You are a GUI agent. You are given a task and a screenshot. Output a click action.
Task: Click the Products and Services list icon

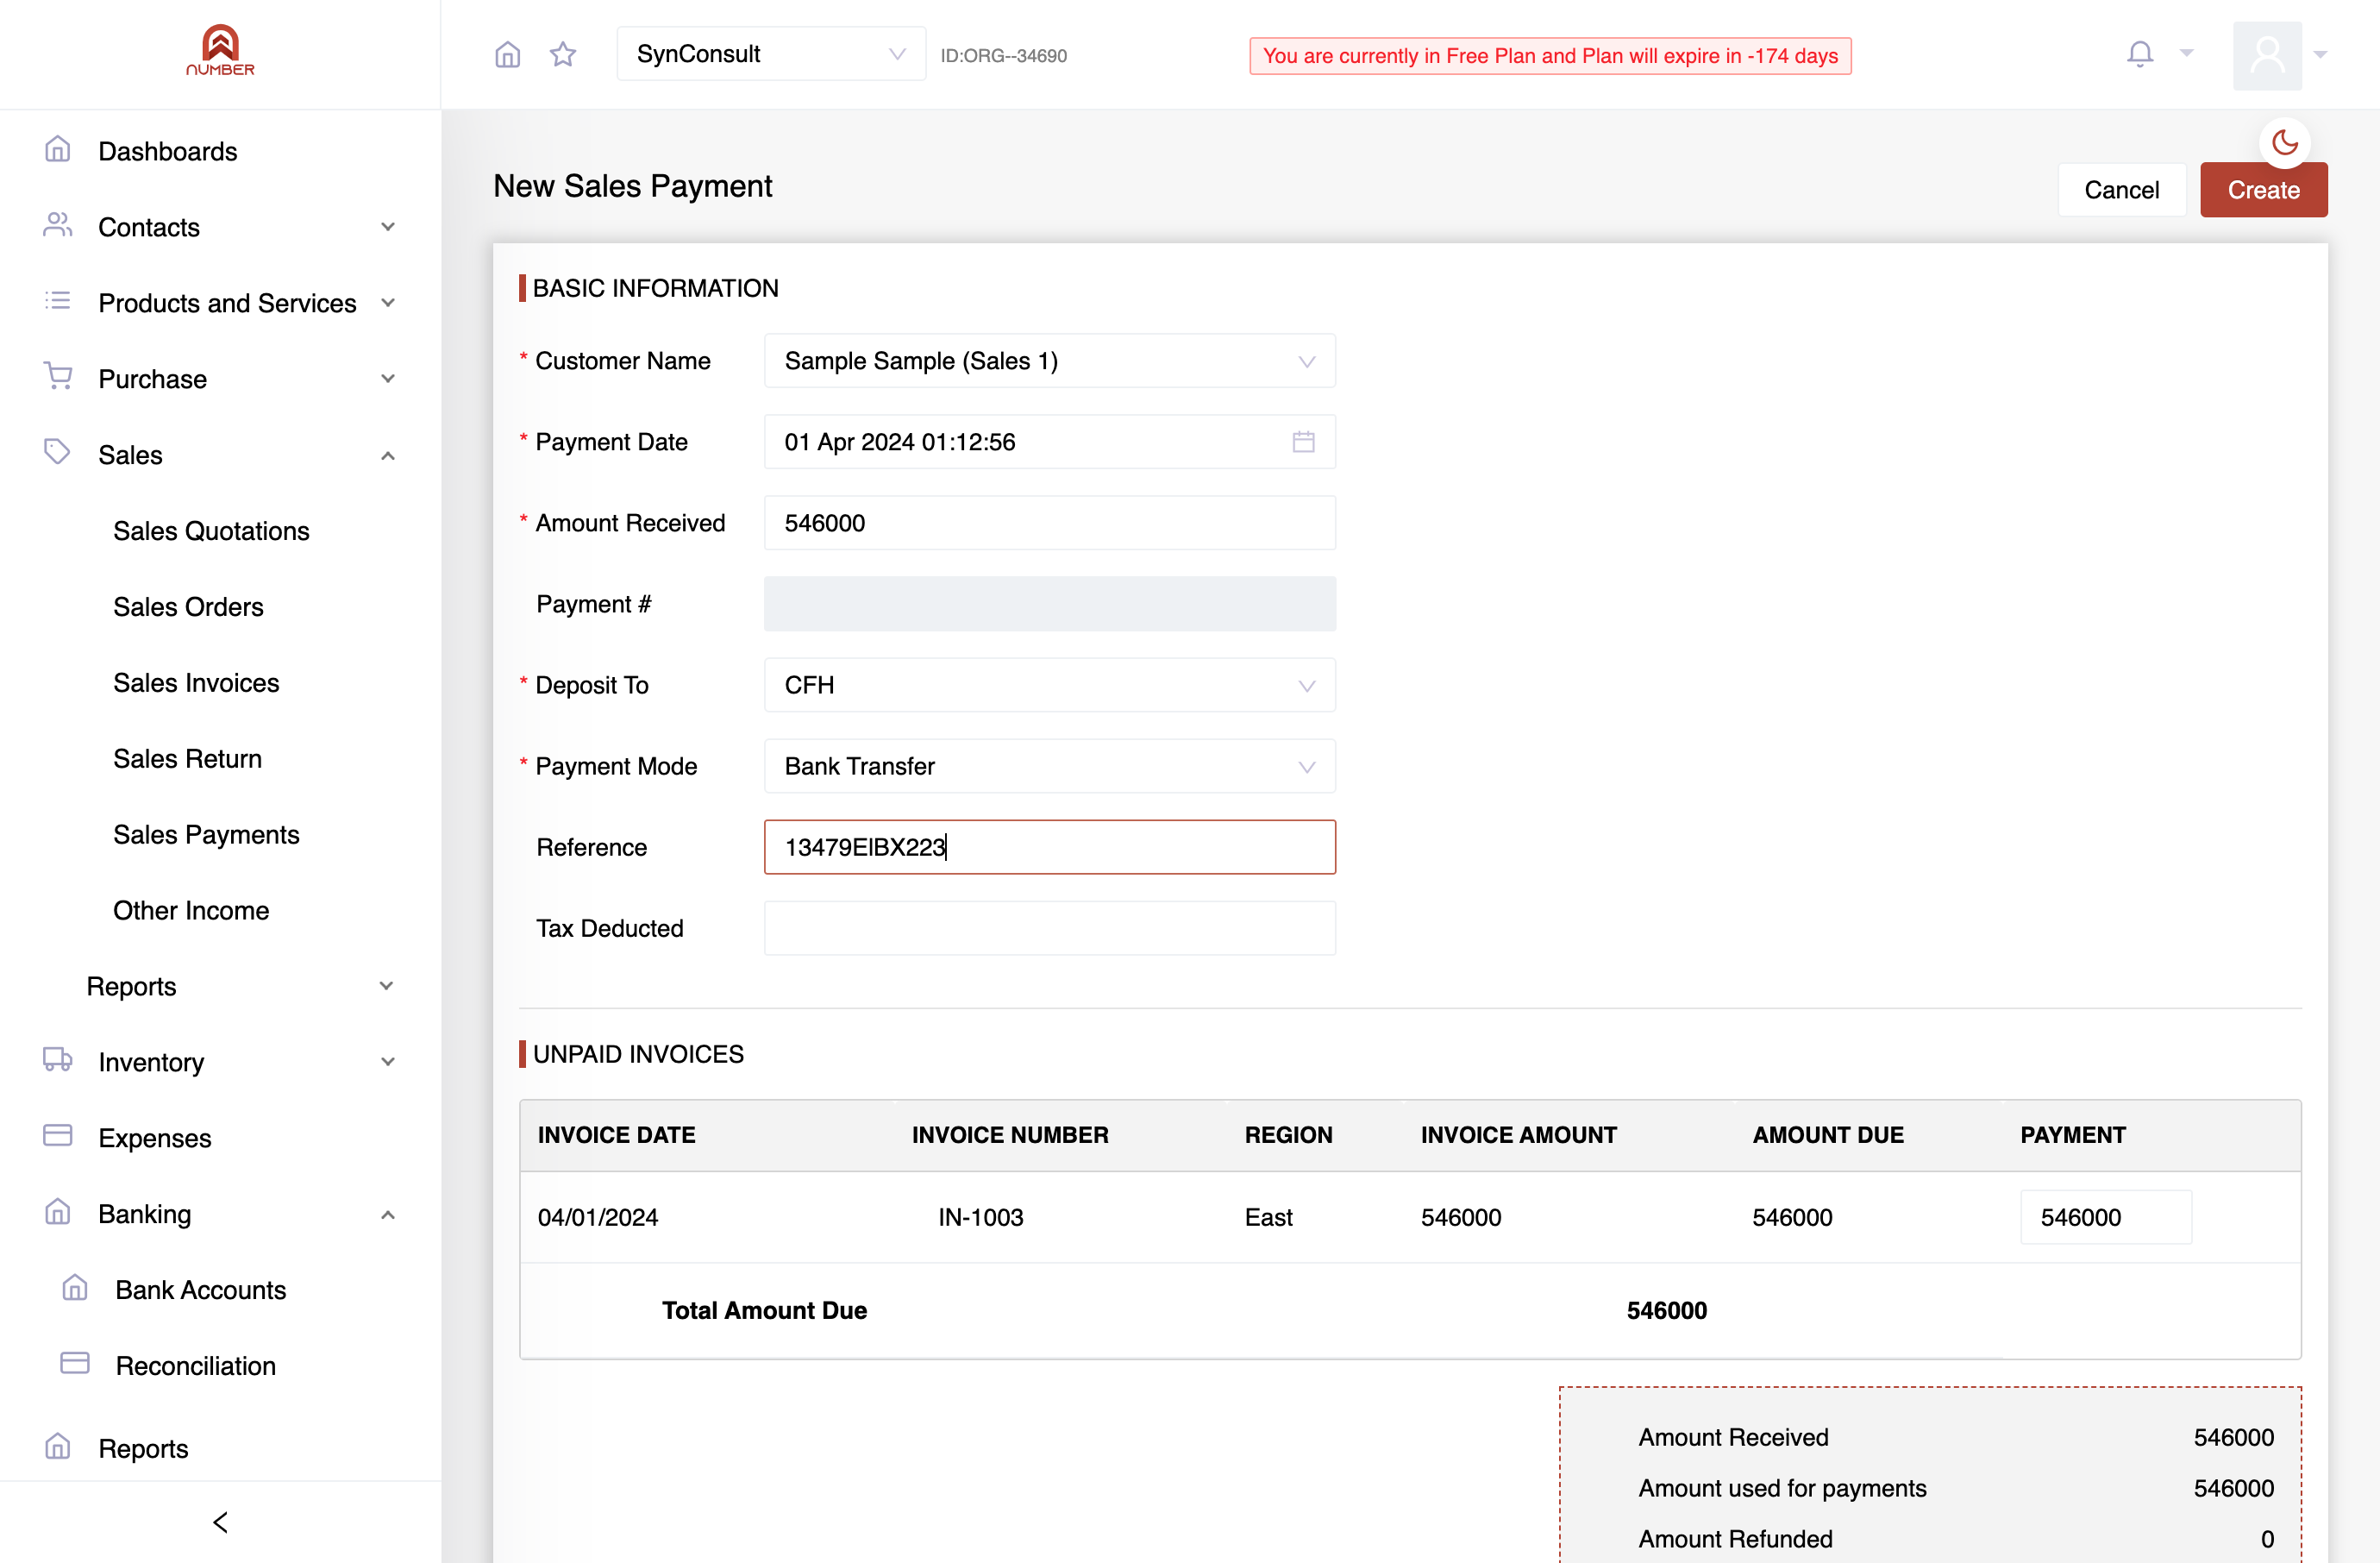click(x=58, y=301)
